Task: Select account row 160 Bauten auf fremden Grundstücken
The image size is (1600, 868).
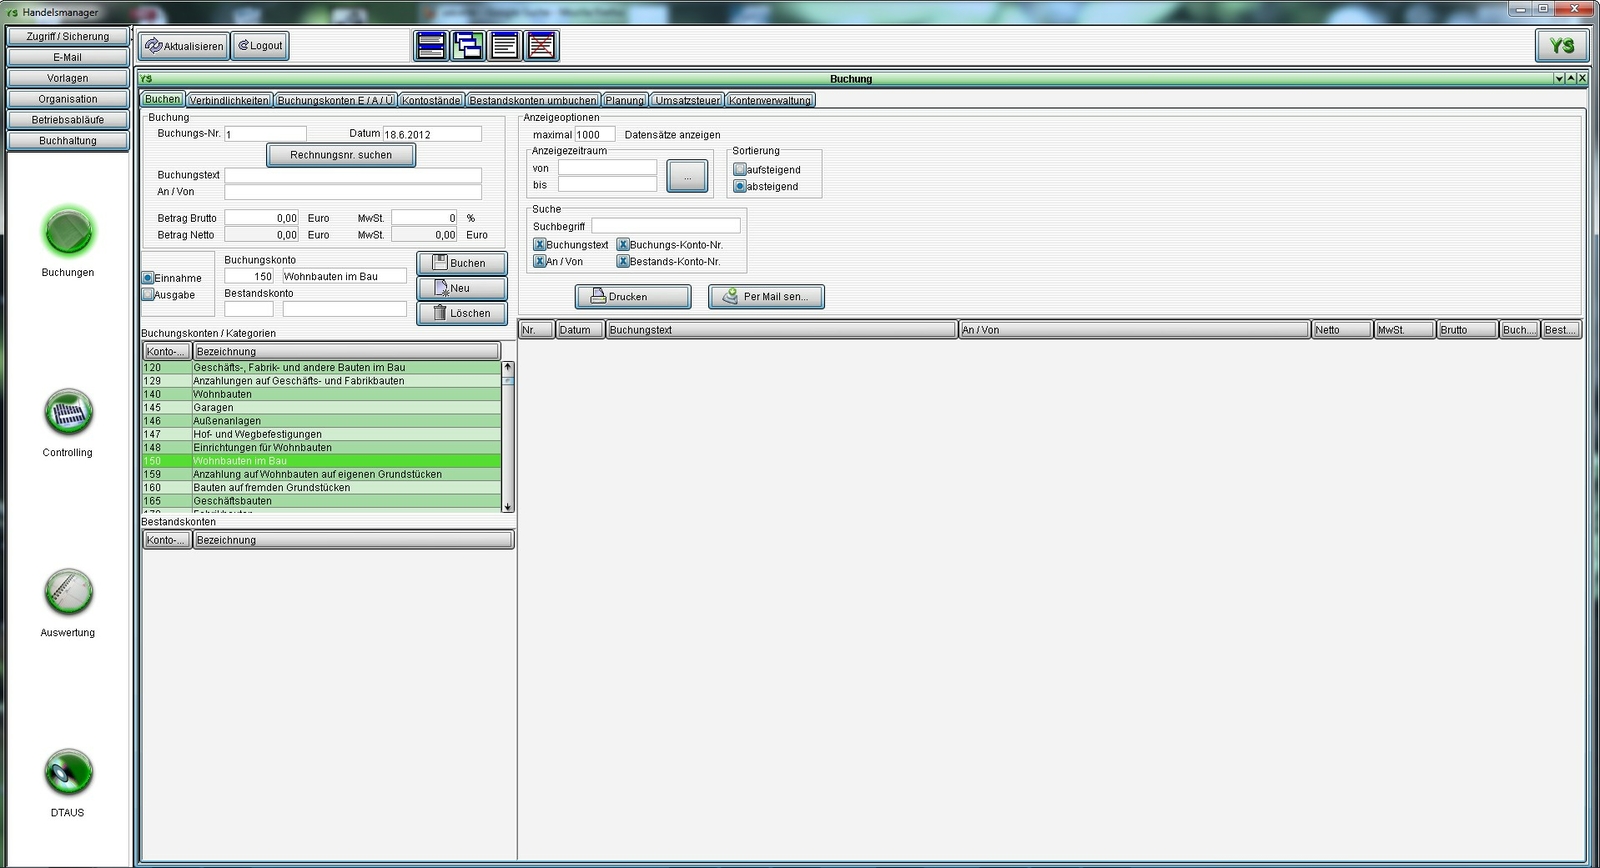Action: pyautogui.click(x=321, y=488)
